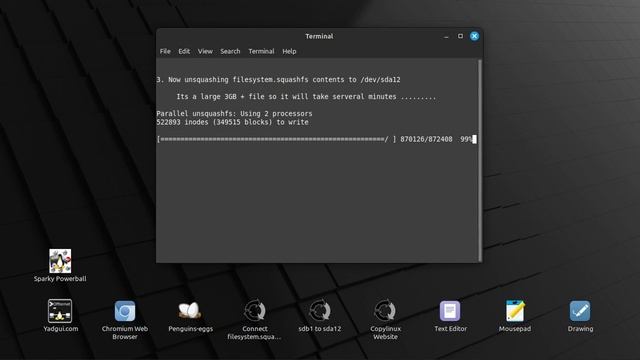This screenshot has width=640, height=360.
Task: Open the Terminal menu in menu bar
Action: pyautogui.click(x=261, y=51)
